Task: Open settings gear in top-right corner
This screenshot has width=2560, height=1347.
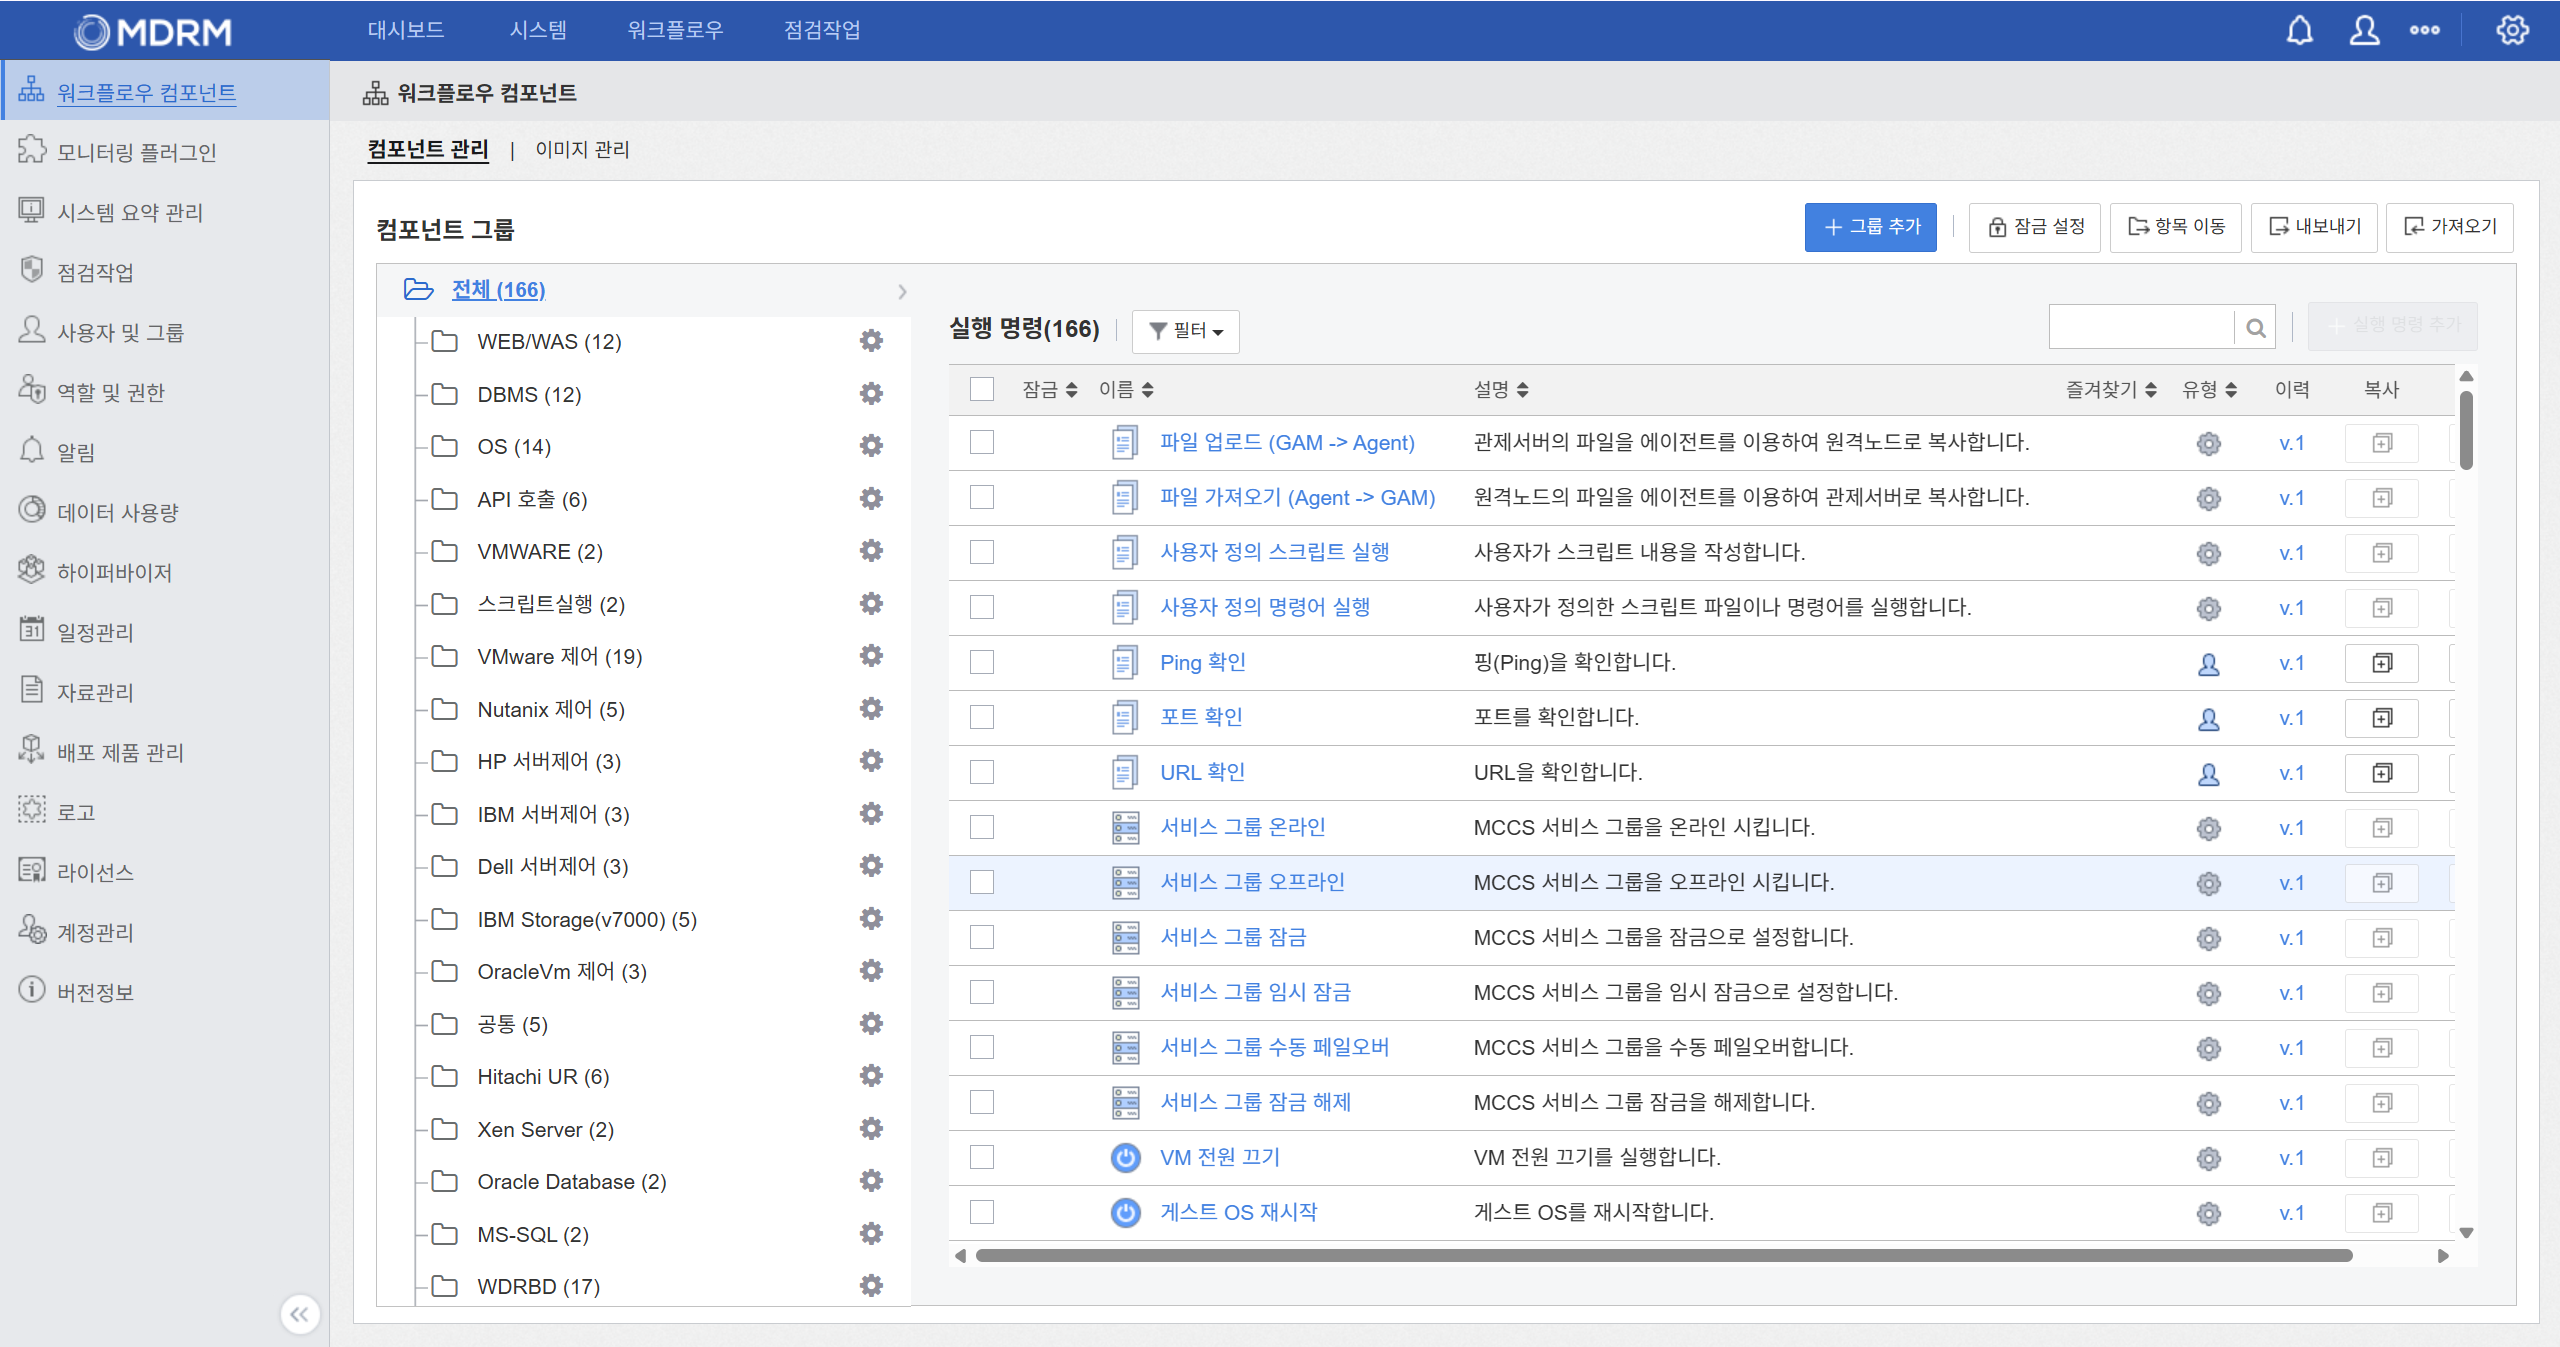Action: tap(2512, 31)
